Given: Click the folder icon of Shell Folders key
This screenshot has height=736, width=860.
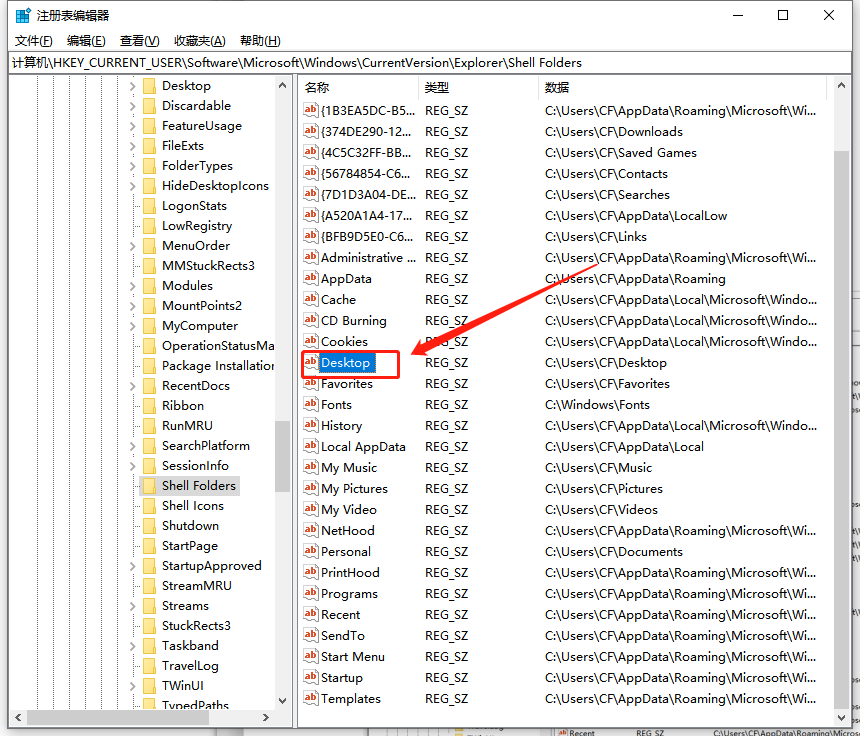Looking at the screenshot, I should (x=149, y=486).
